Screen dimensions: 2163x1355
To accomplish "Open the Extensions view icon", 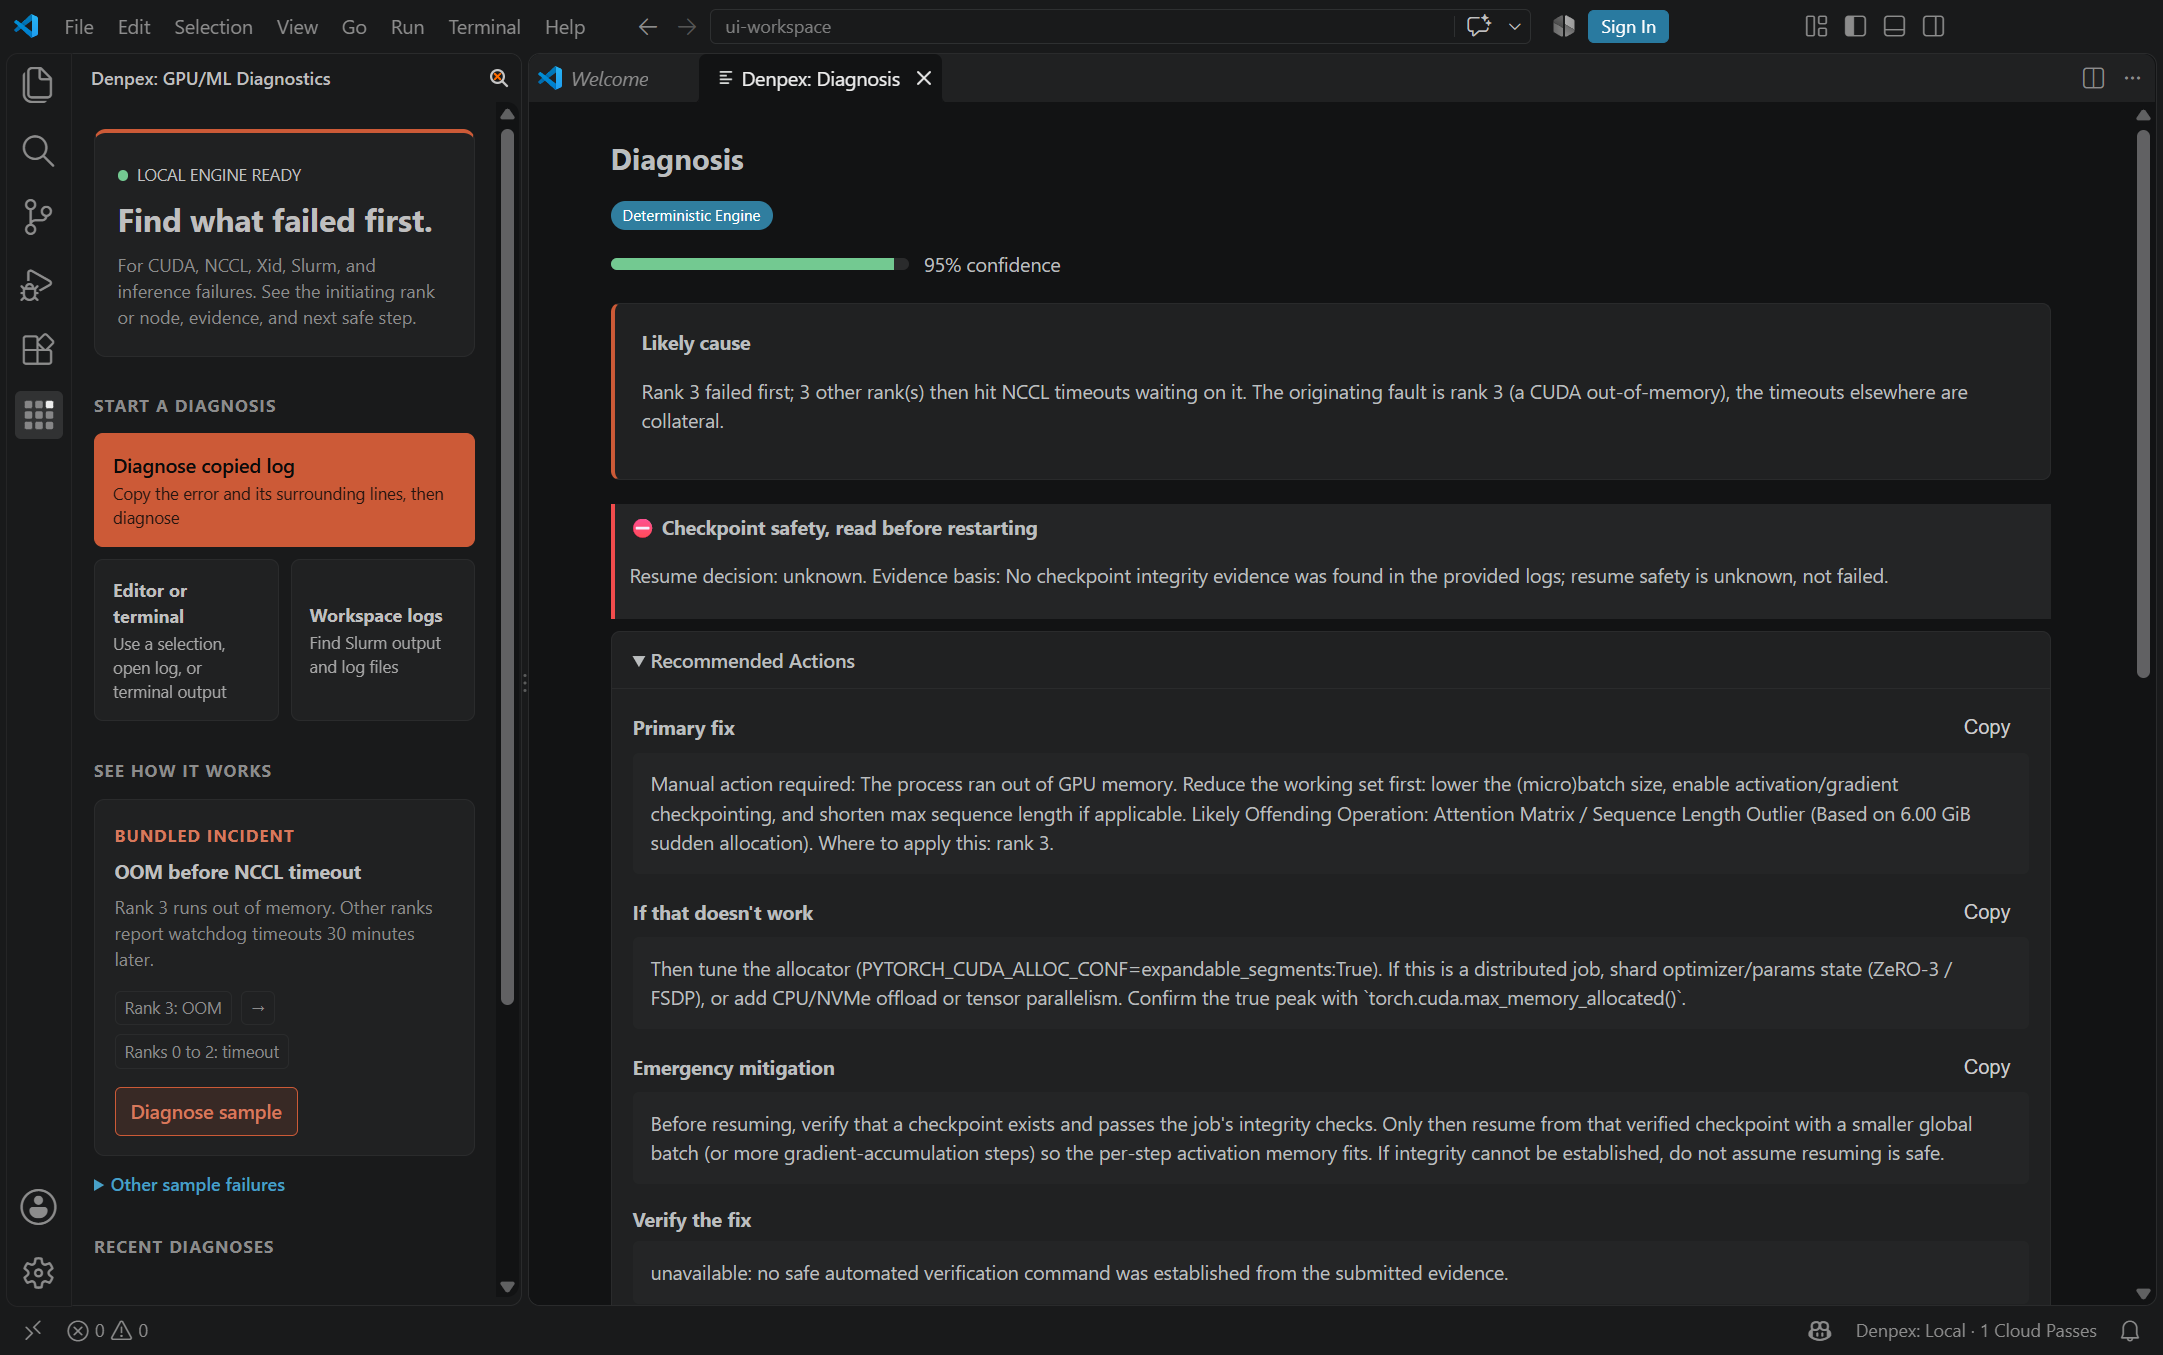I will (x=38, y=349).
